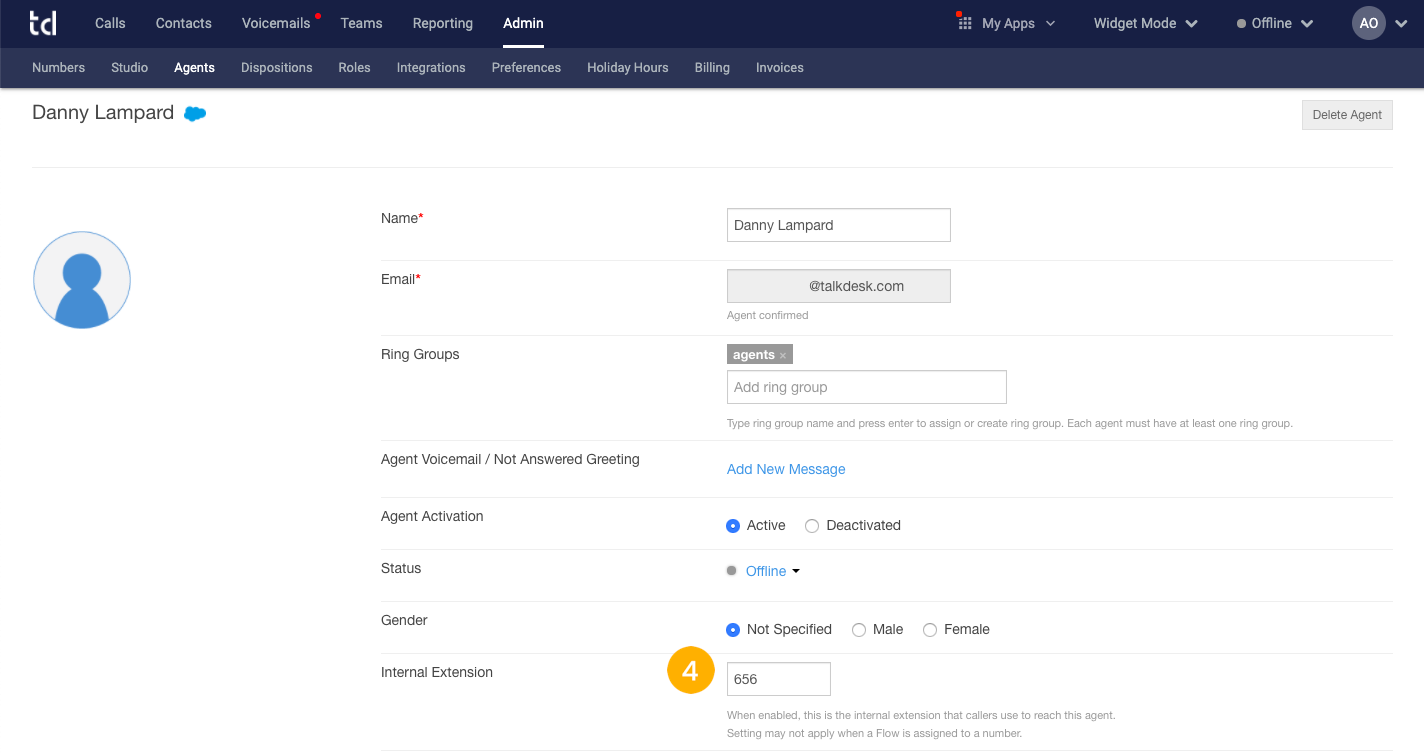Click the Salesforce cloud icon beside Danny Lampard

(x=195, y=114)
